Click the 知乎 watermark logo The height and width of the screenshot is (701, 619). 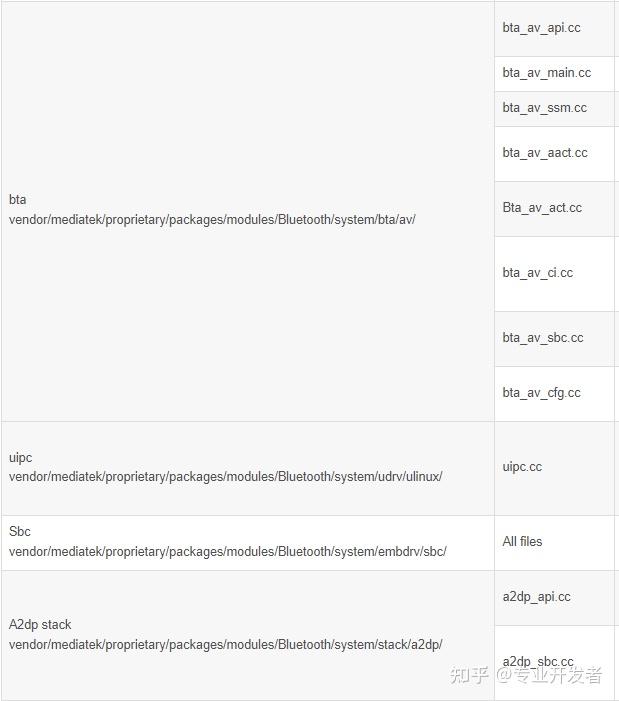[x=469, y=675]
